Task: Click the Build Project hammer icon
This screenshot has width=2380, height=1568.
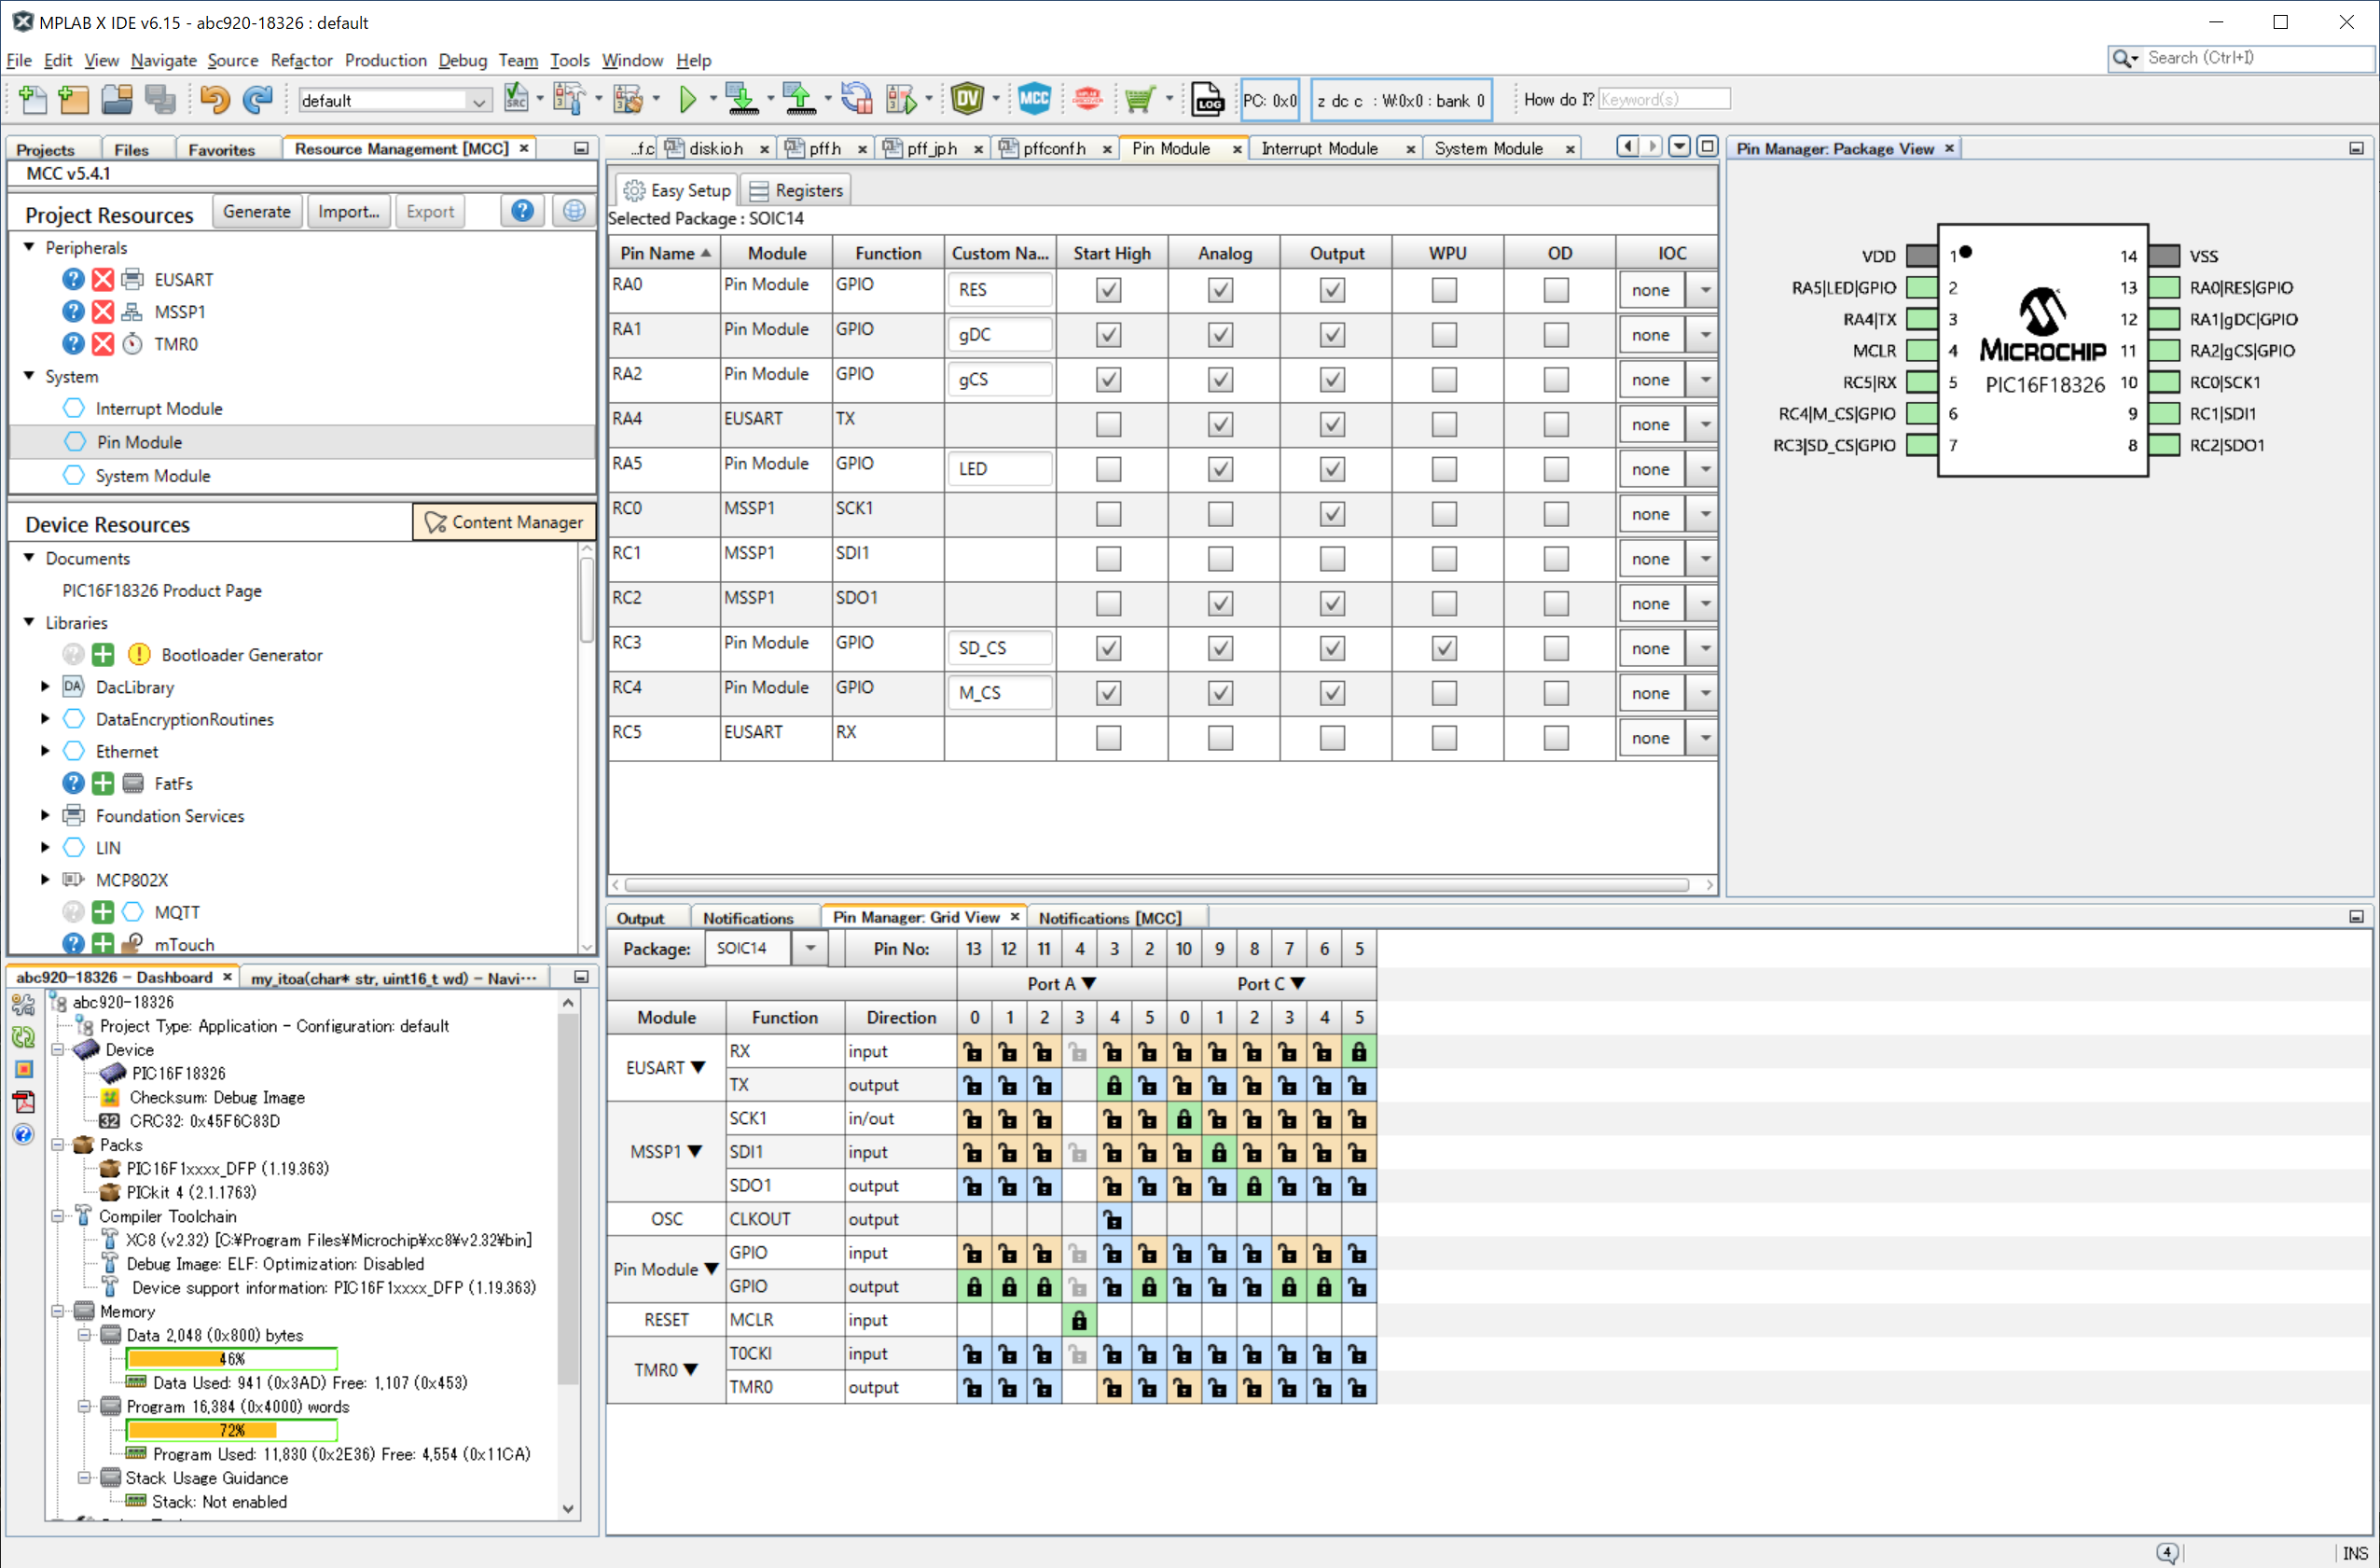Action: point(568,99)
